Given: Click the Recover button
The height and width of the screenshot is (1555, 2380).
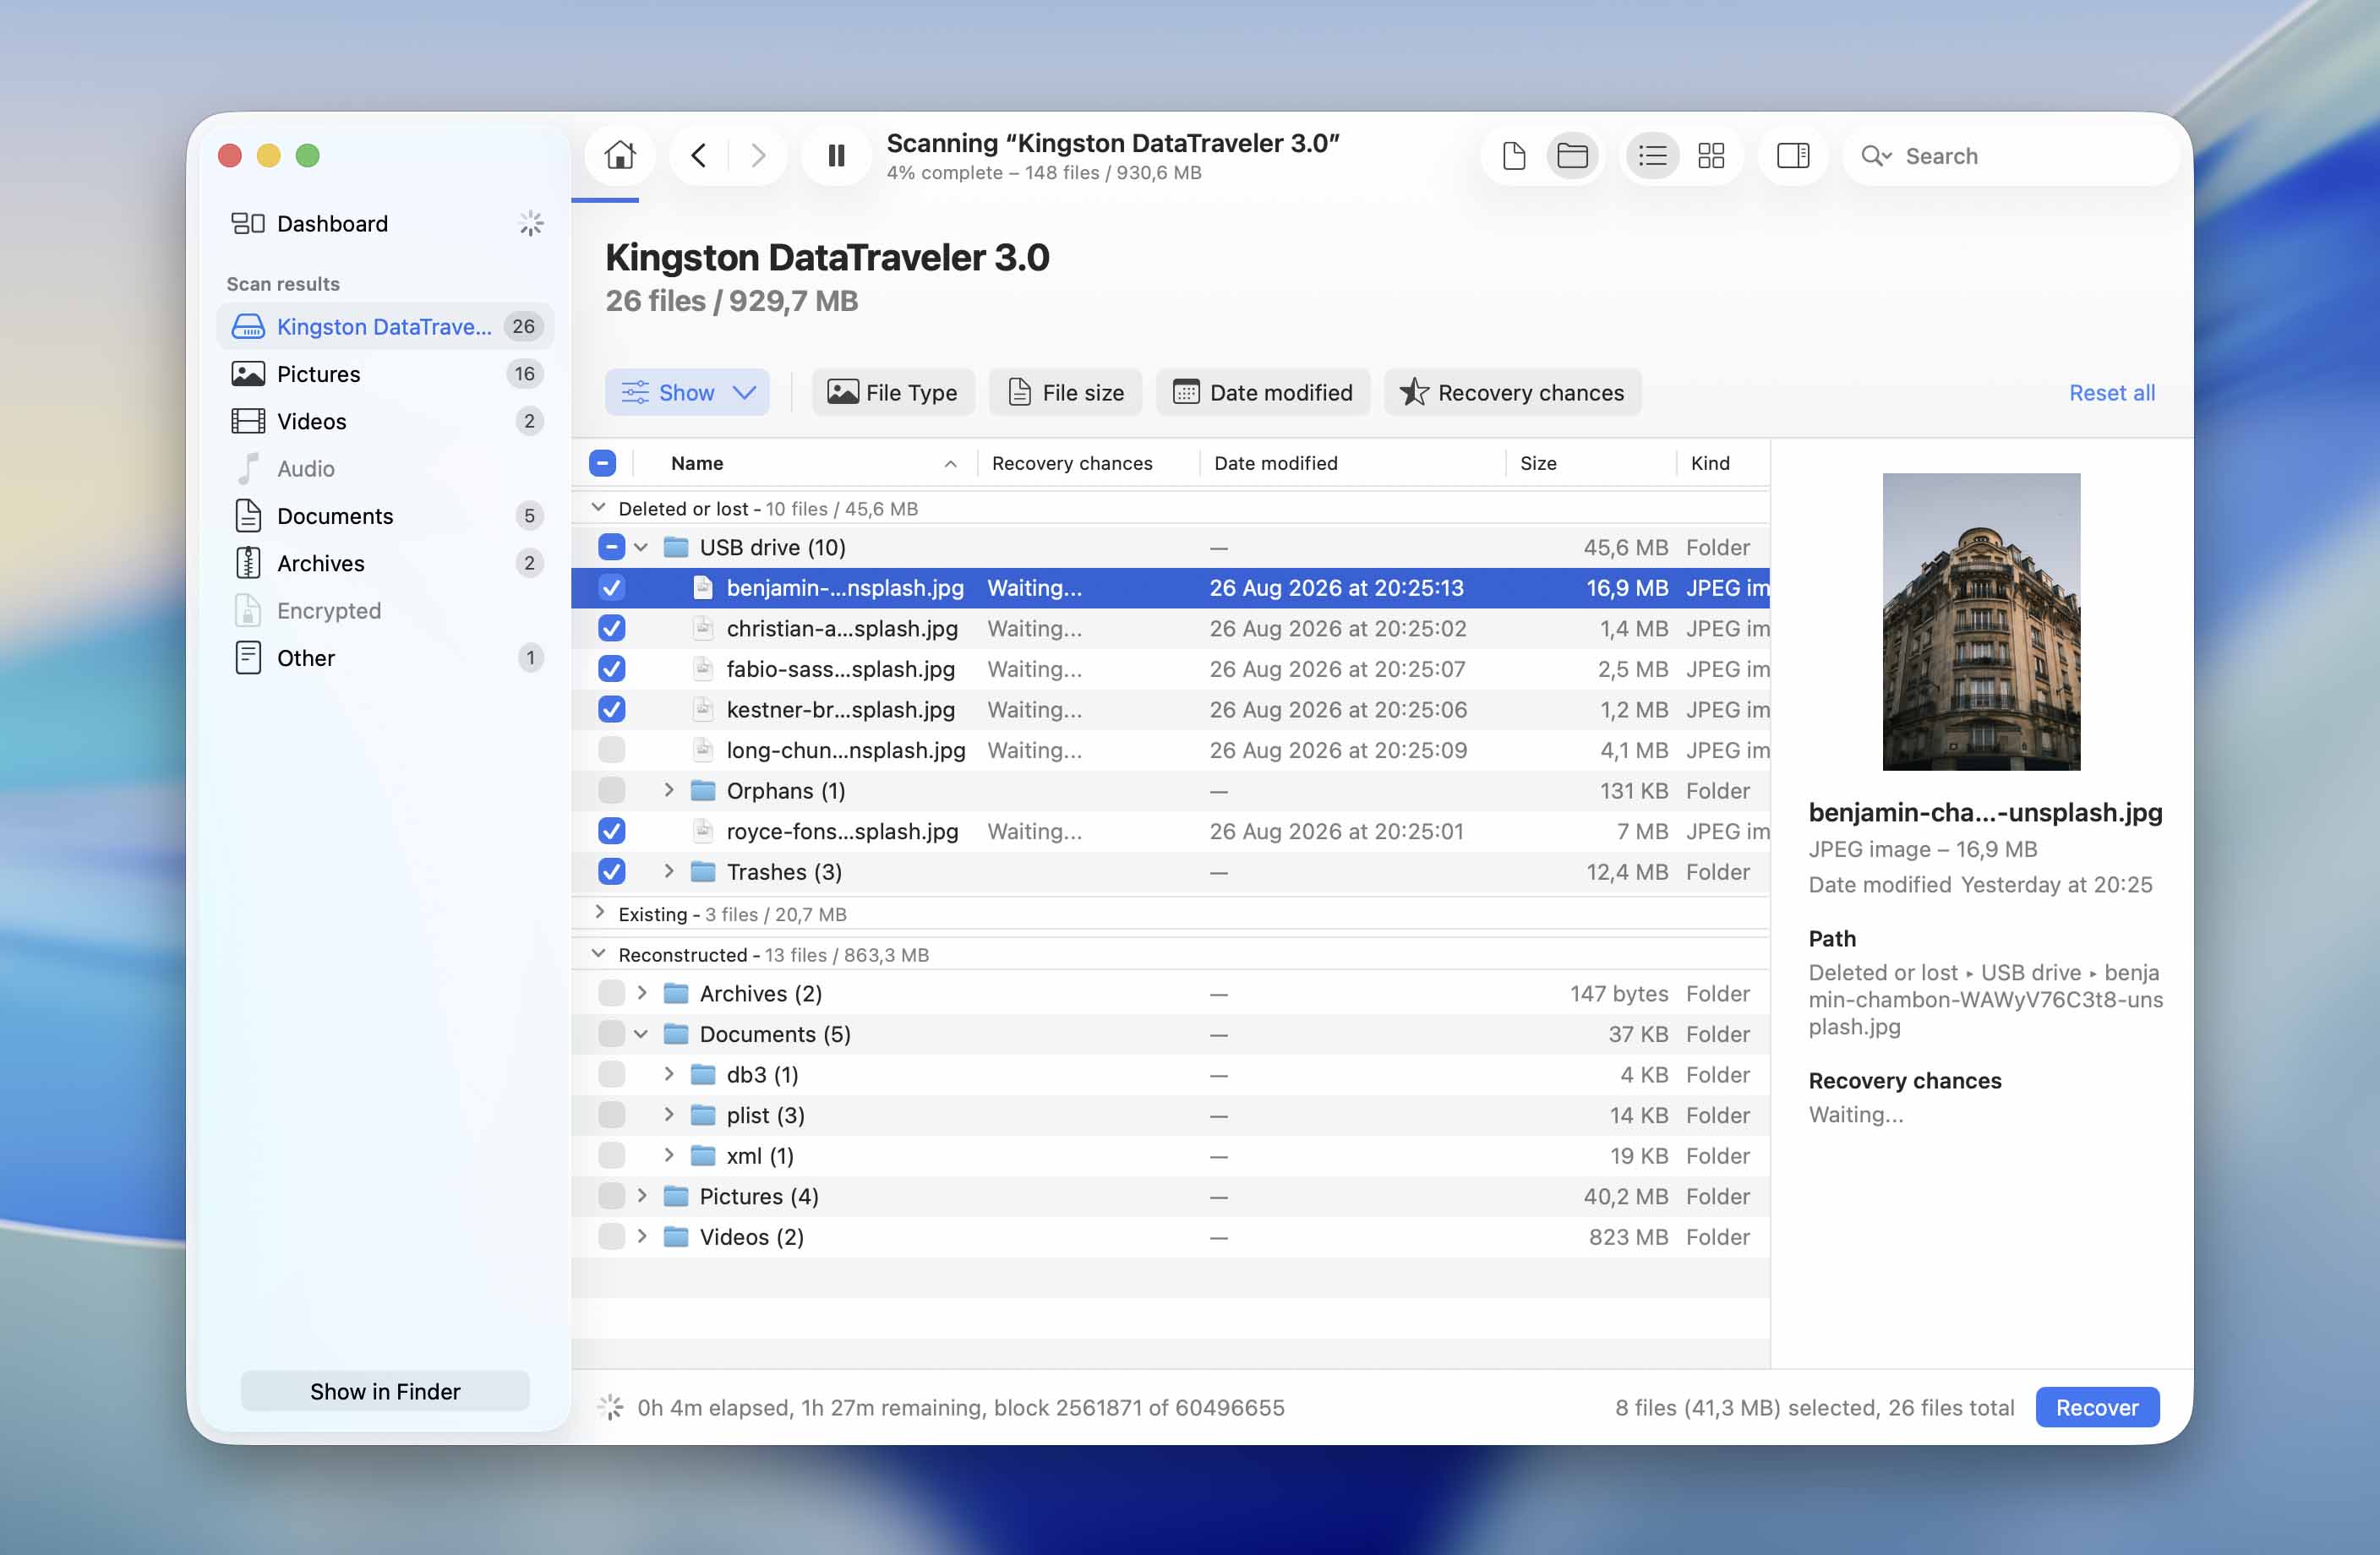Looking at the screenshot, I should (2097, 1407).
